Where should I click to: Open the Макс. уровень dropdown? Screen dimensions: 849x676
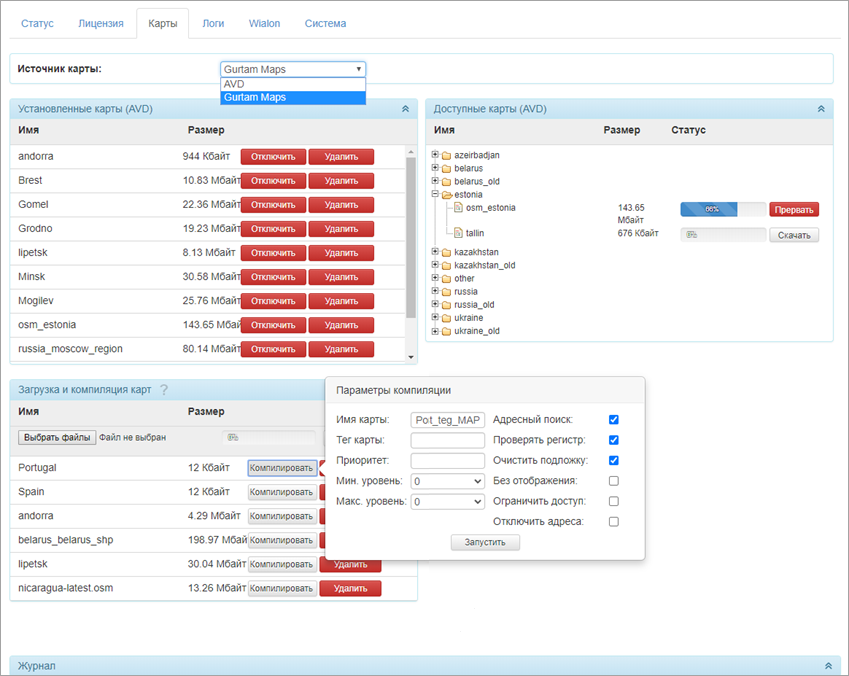coord(447,502)
